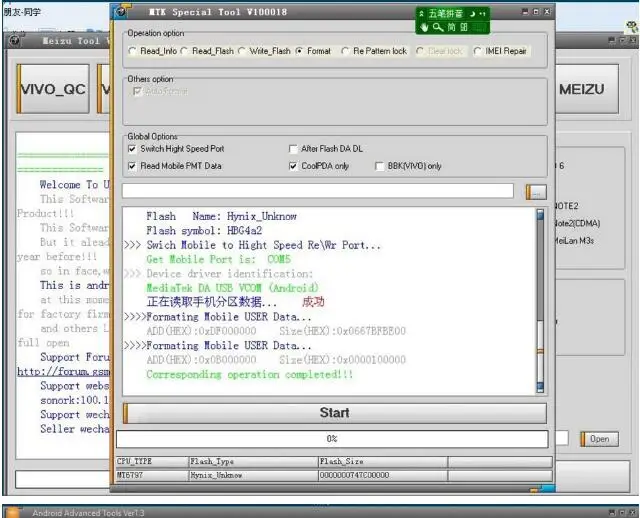This screenshot has width=640, height=518.
Task: Click the Meizu Tool window title icon
Action: (x=14, y=40)
